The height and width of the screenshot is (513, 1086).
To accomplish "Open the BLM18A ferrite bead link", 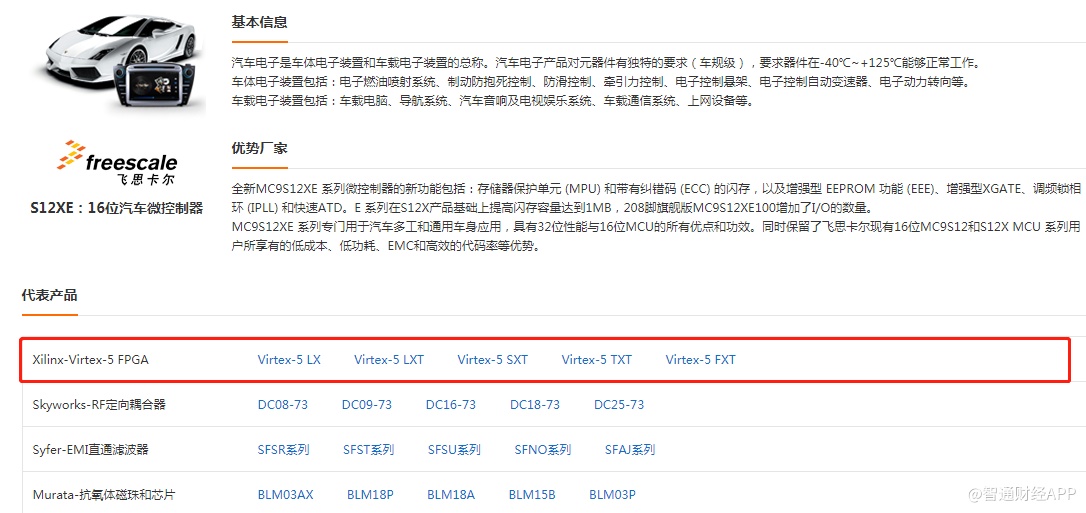I will tap(451, 495).
